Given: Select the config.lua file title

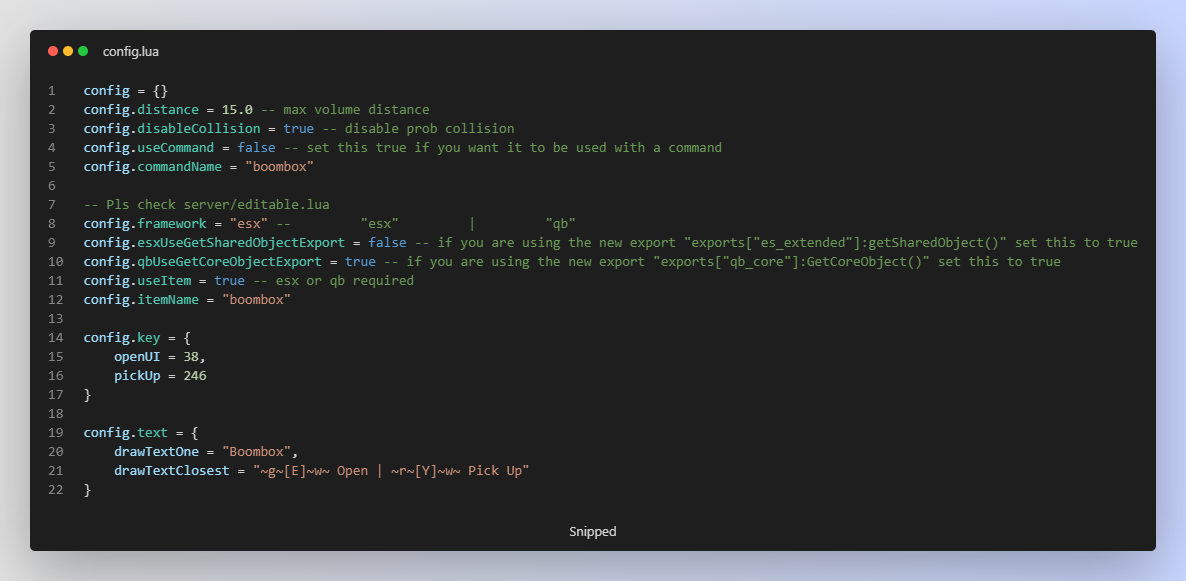Looking at the screenshot, I should click(x=130, y=51).
